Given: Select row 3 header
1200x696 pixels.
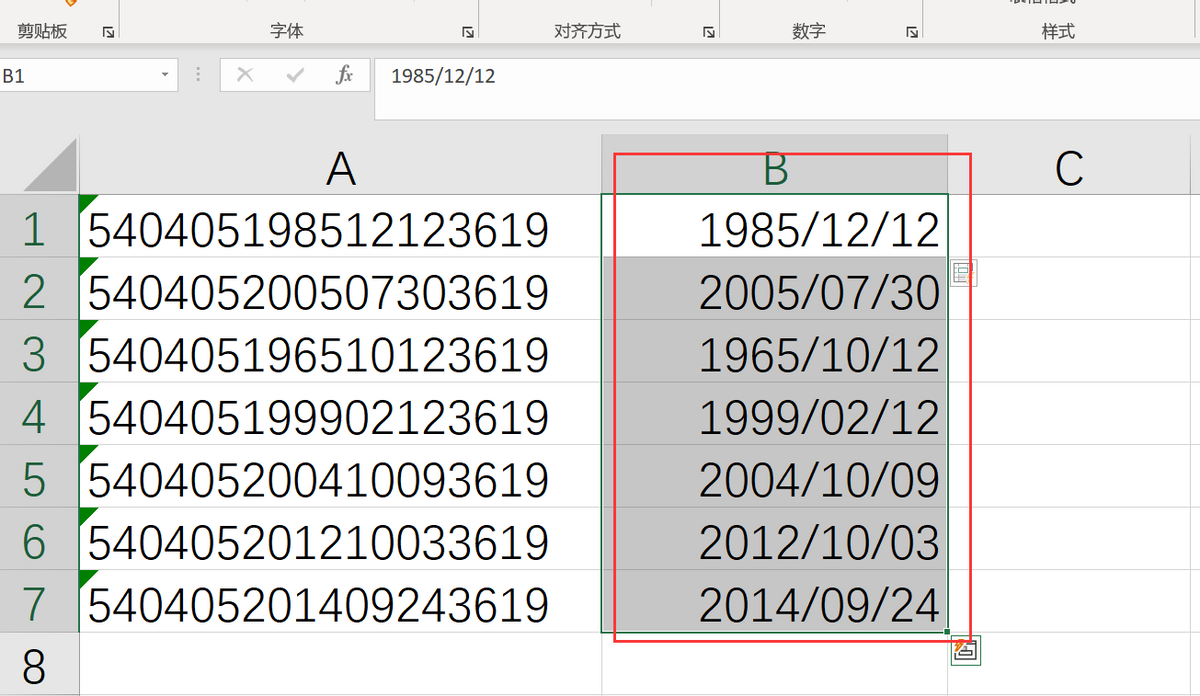Looking at the screenshot, I should [39, 351].
